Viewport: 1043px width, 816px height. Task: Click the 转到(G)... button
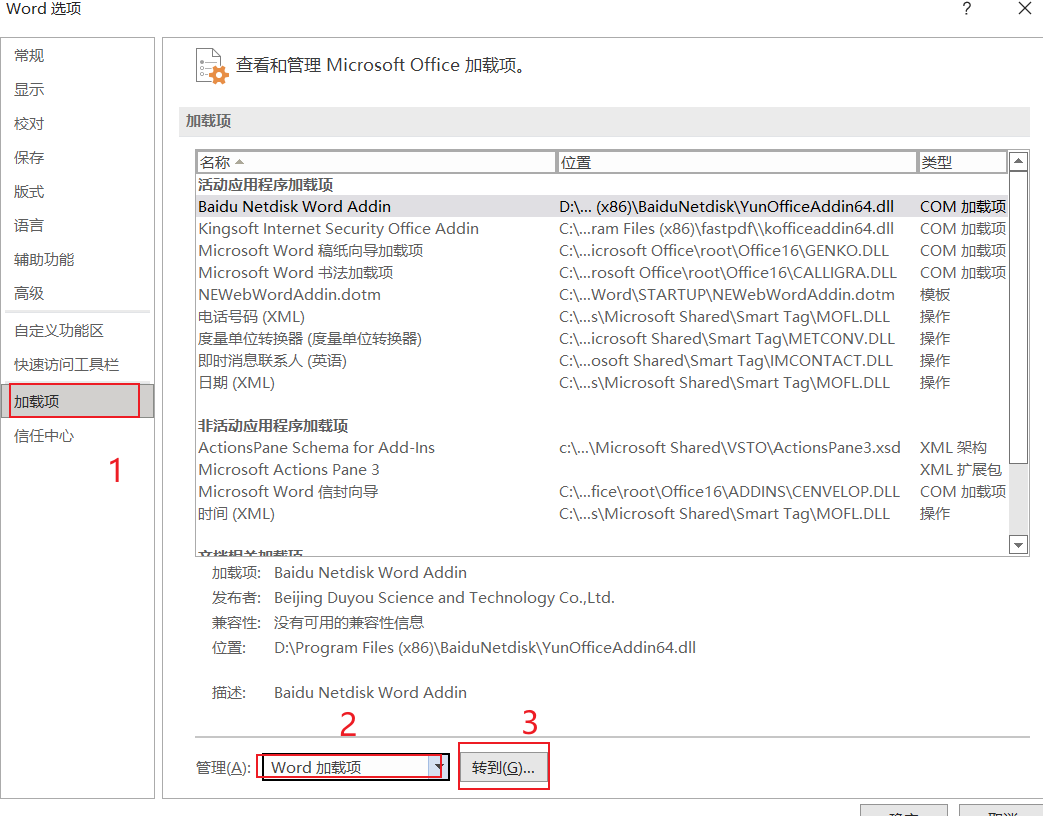pyautogui.click(x=504, y=767)
